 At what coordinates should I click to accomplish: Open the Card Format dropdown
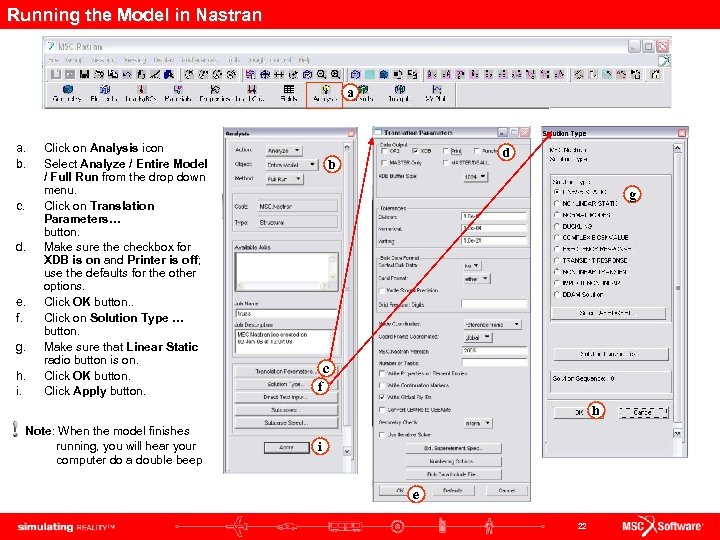pyautogui.click(x=477, y=279)
